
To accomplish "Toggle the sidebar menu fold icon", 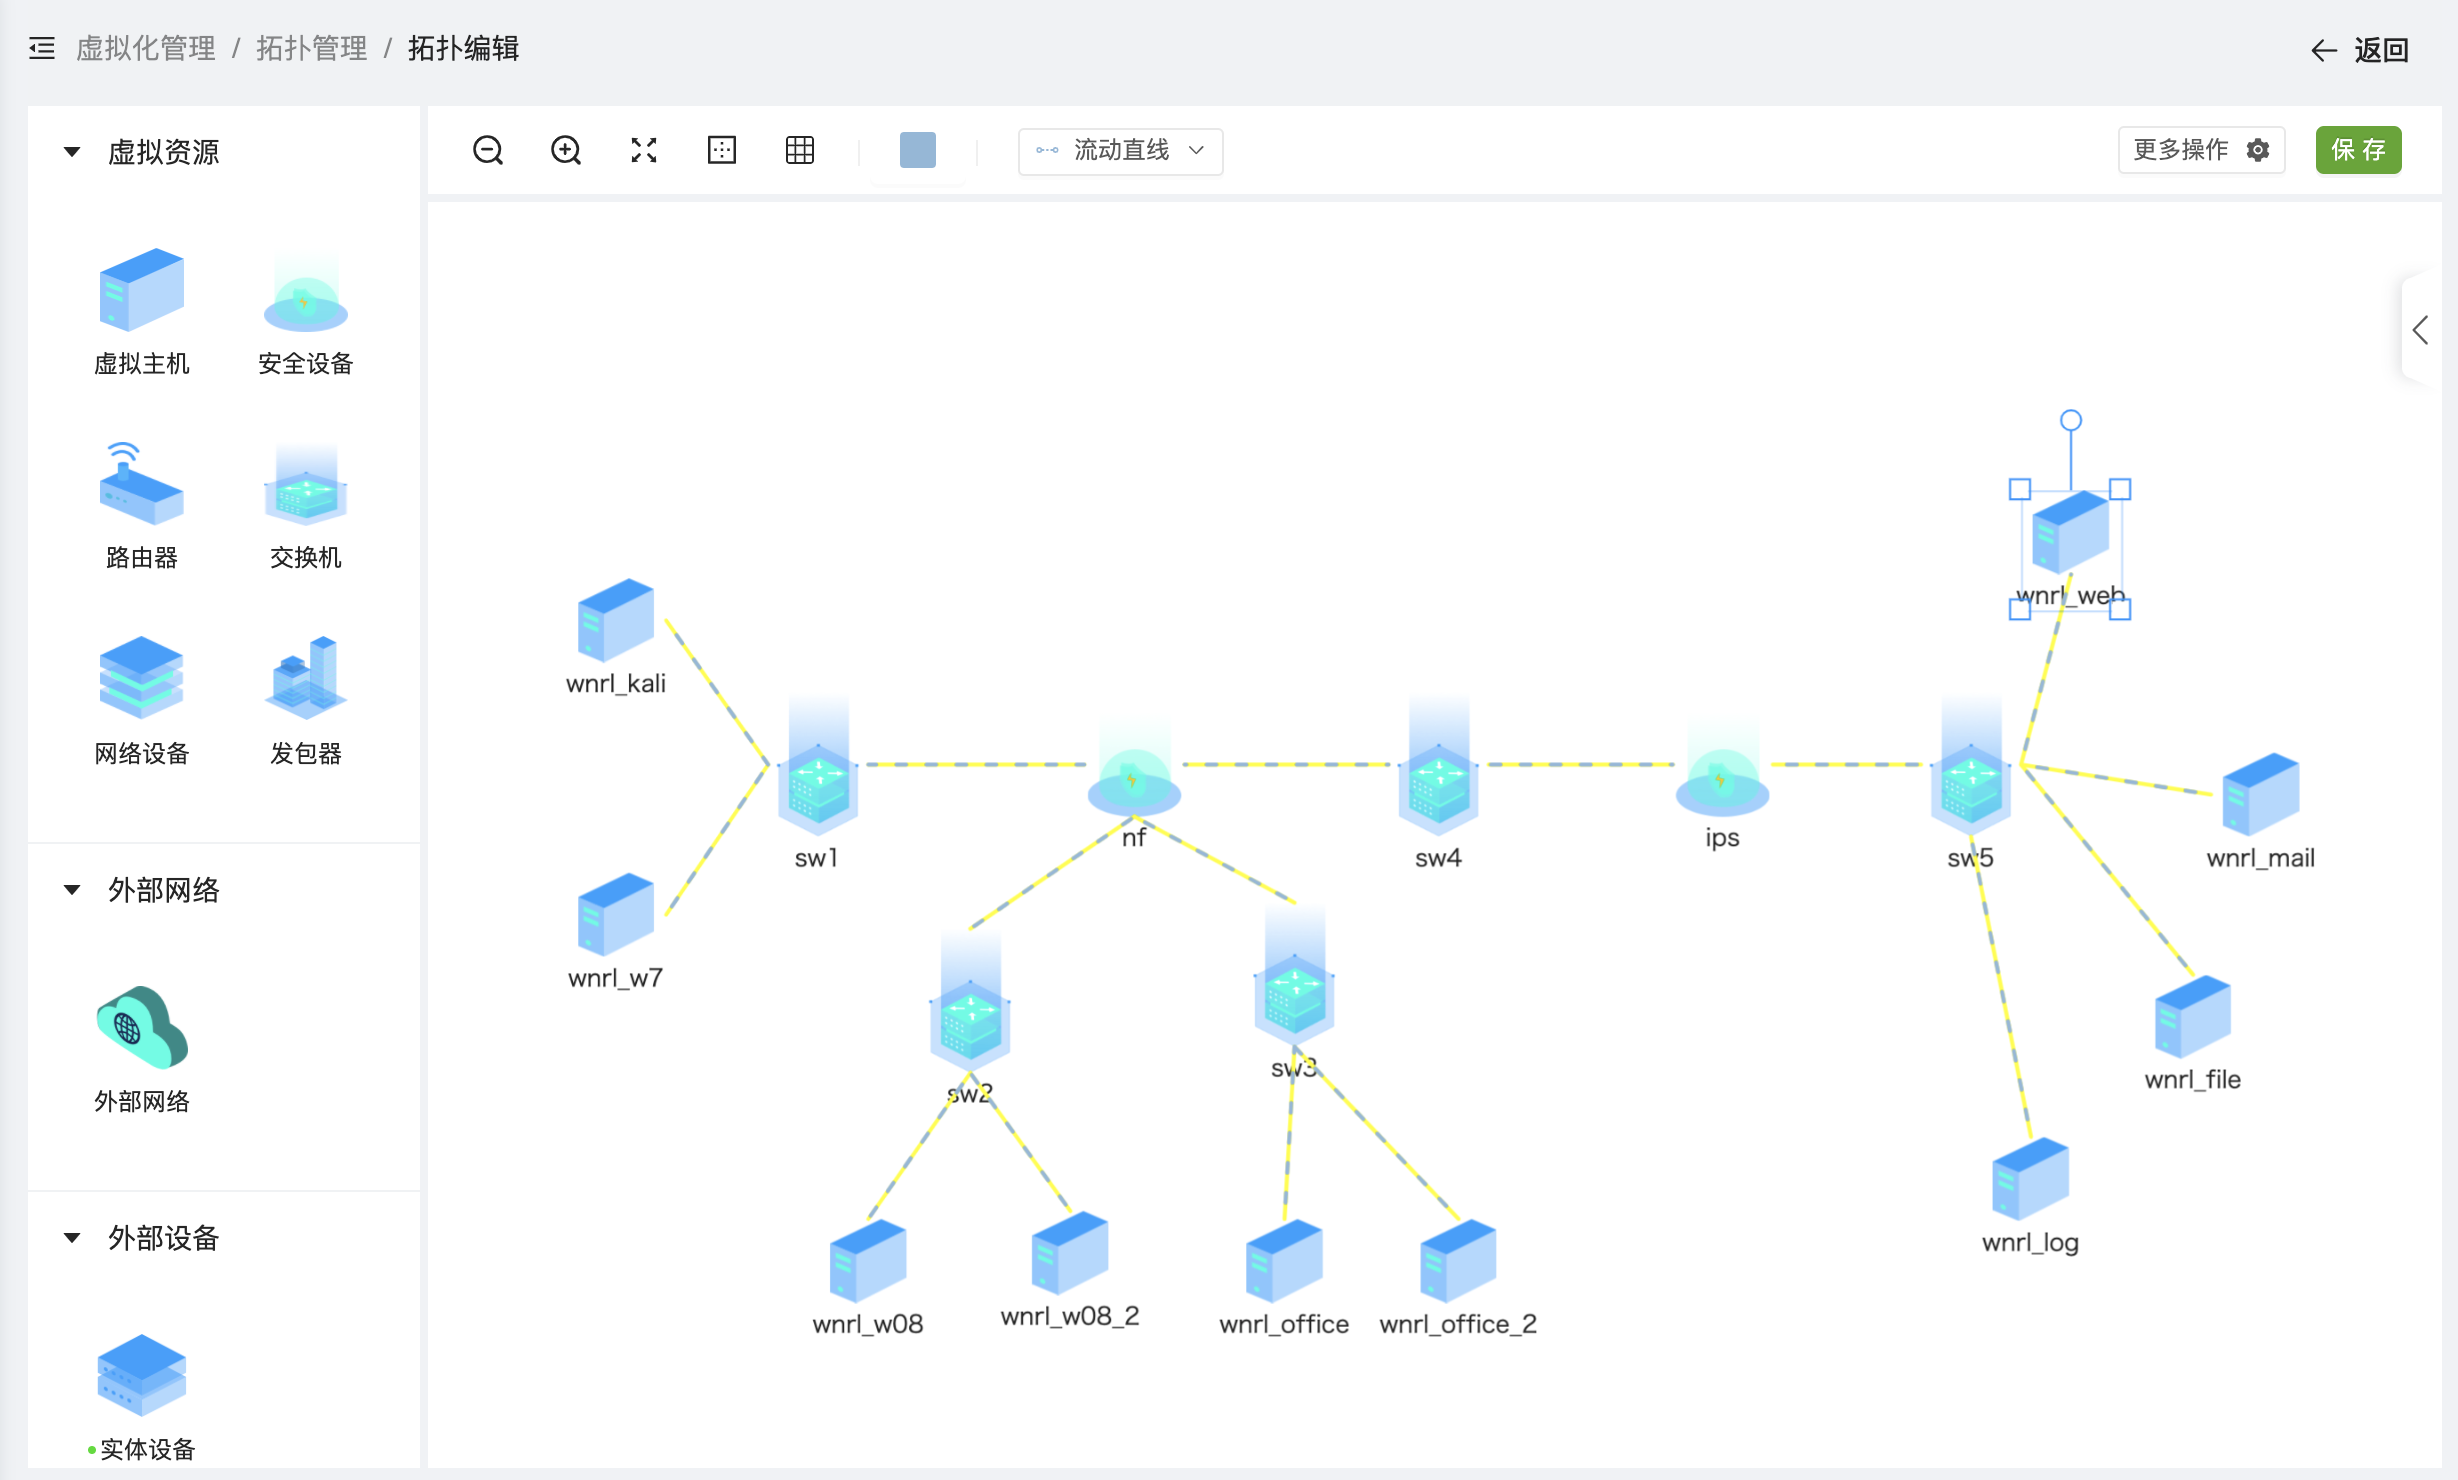I will 42,48.
